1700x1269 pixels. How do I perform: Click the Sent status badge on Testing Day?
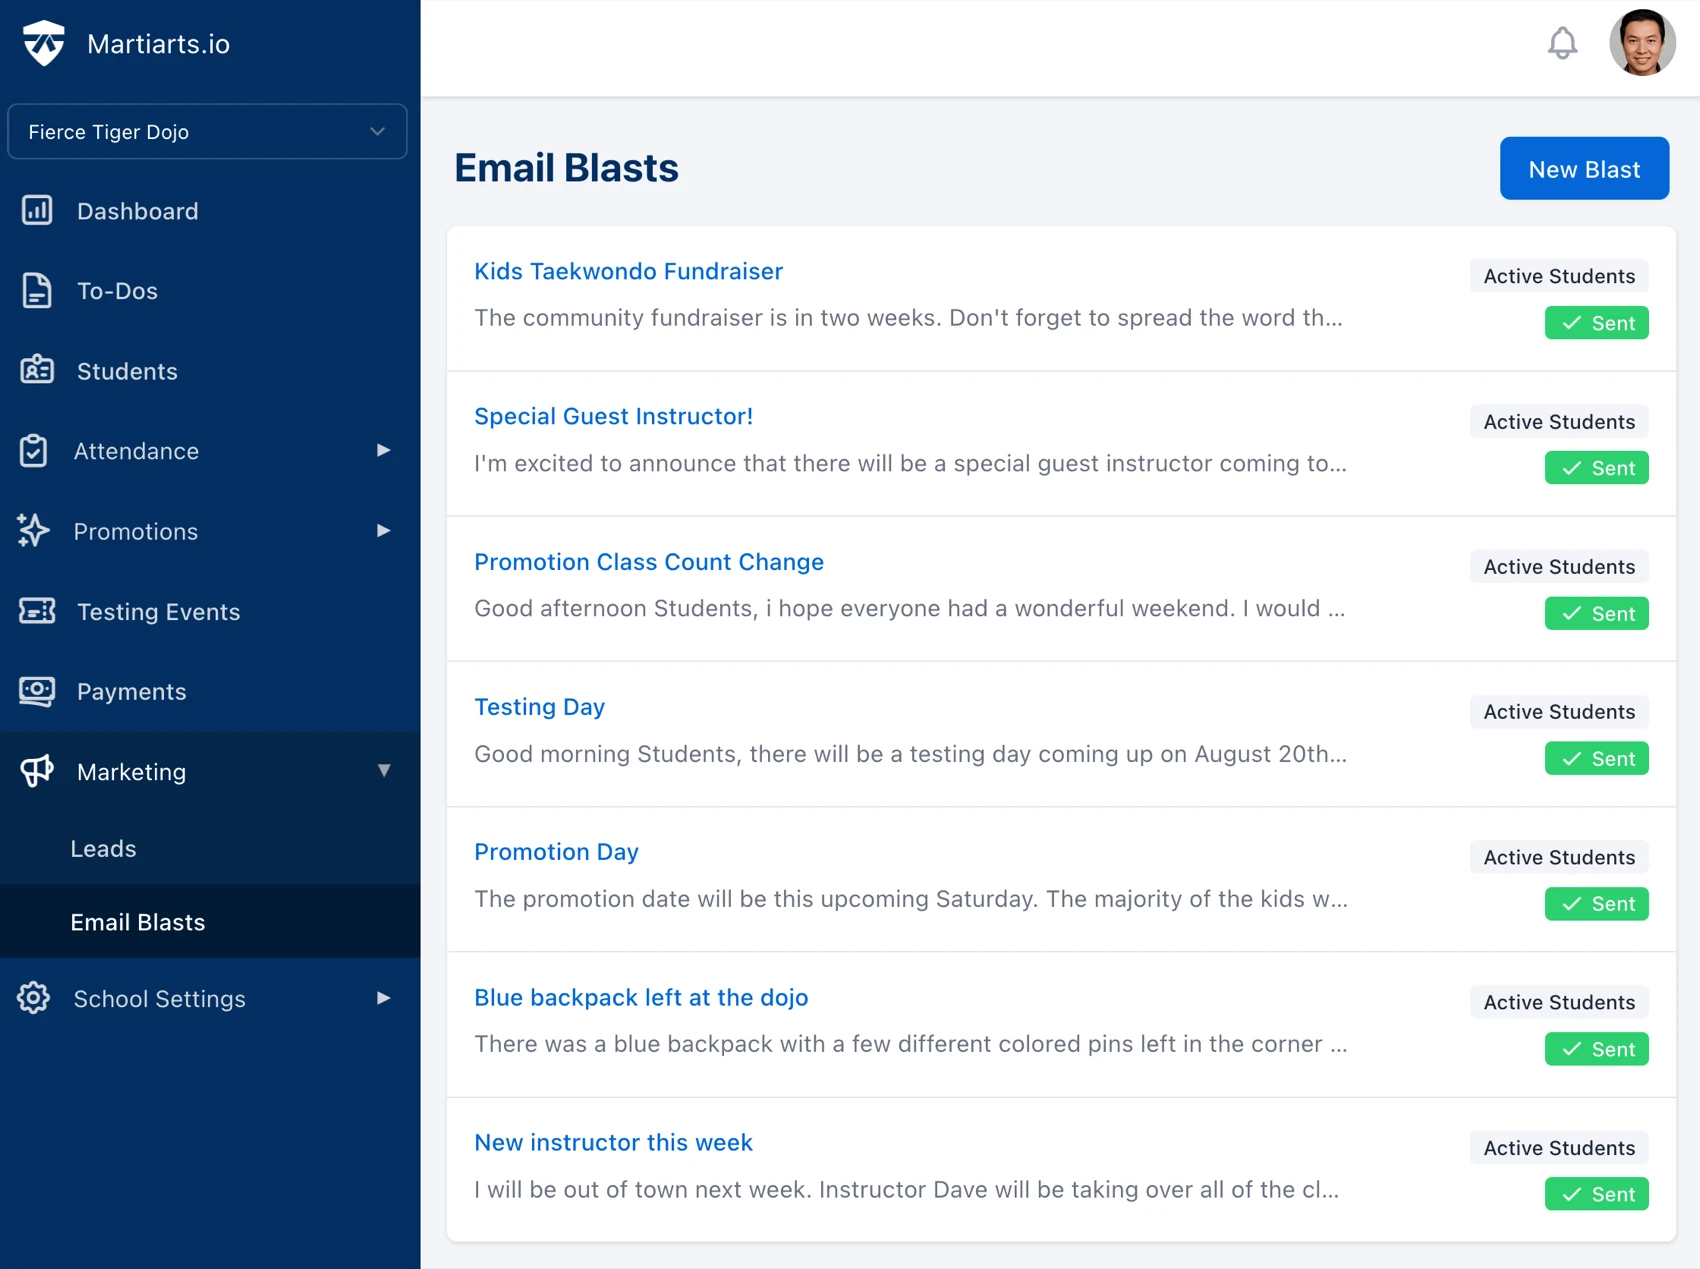point(1596,758)
